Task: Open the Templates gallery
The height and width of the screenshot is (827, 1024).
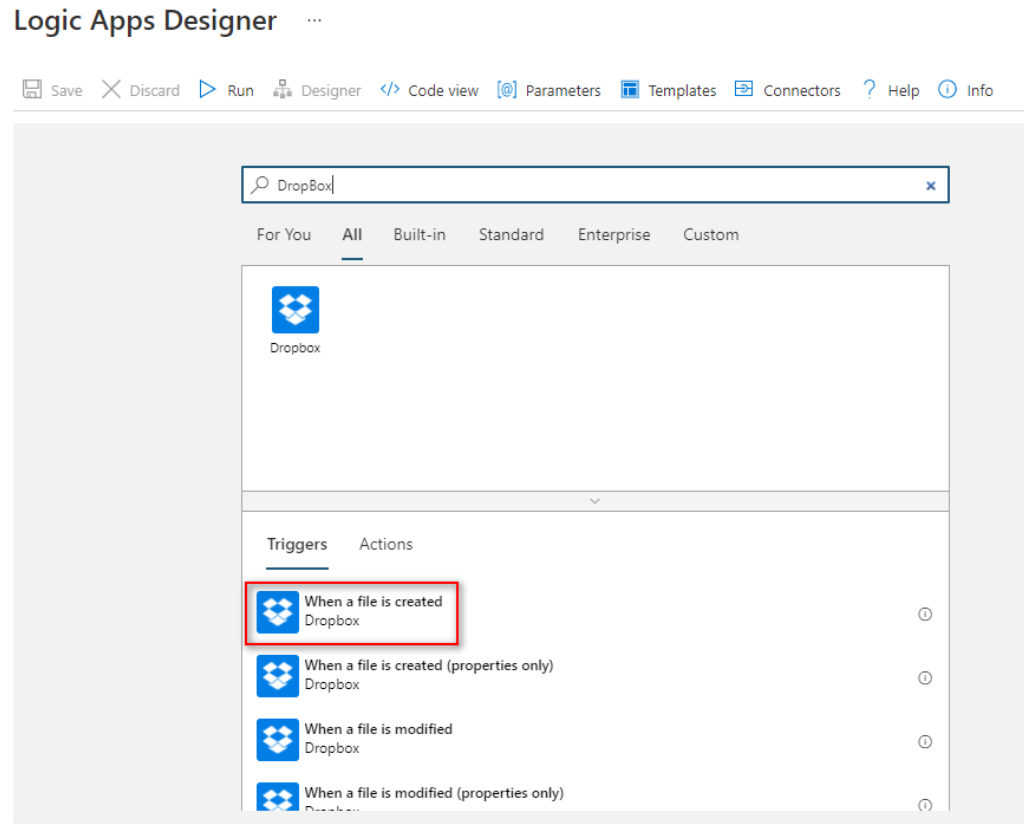Action: 668,90
